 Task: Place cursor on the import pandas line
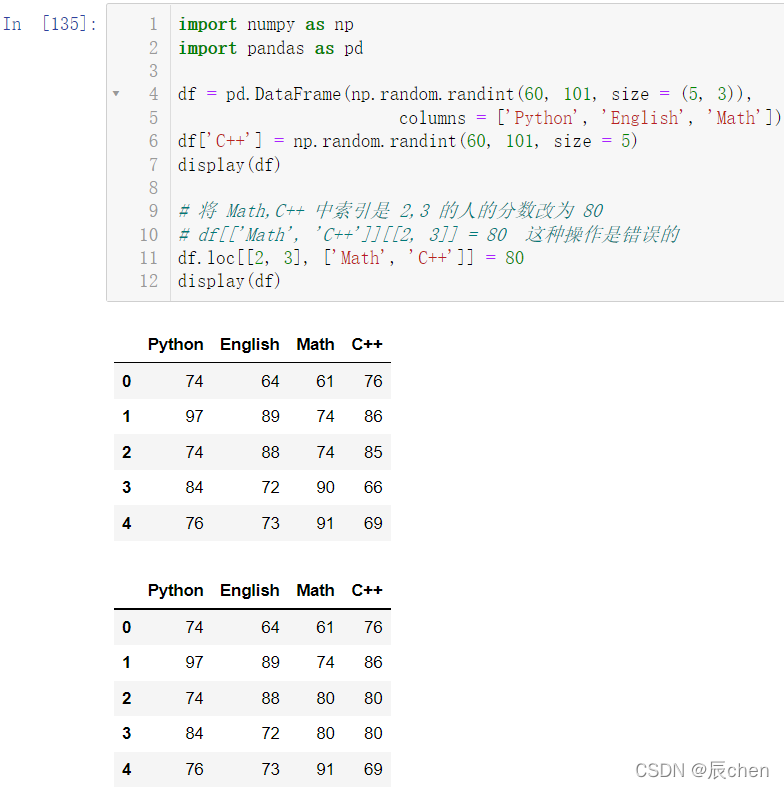coord(270,48)
